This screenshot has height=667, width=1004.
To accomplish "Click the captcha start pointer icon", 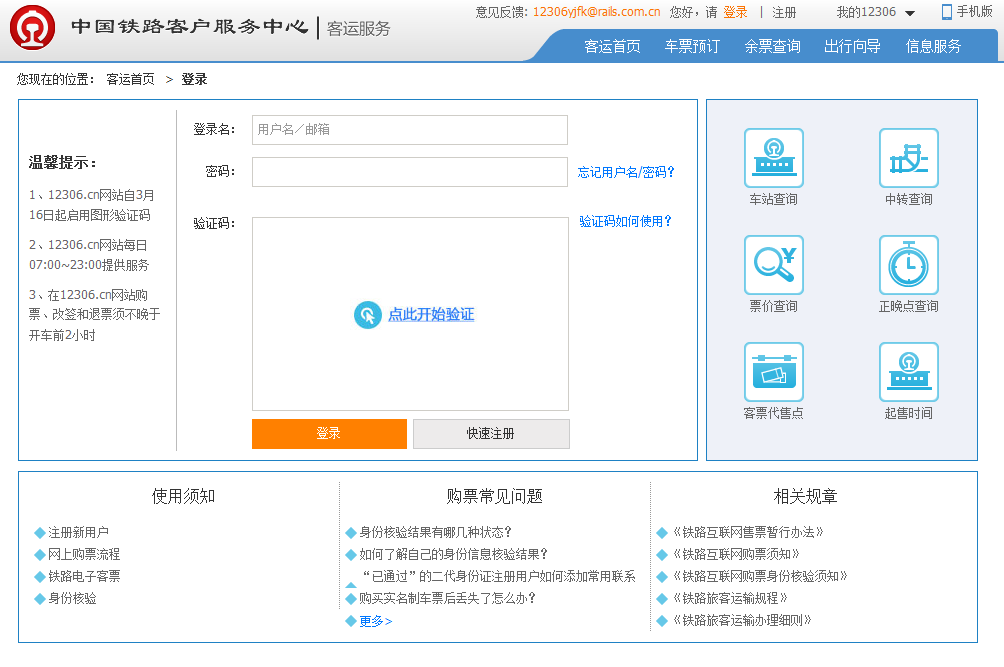I will pos(368,314).
